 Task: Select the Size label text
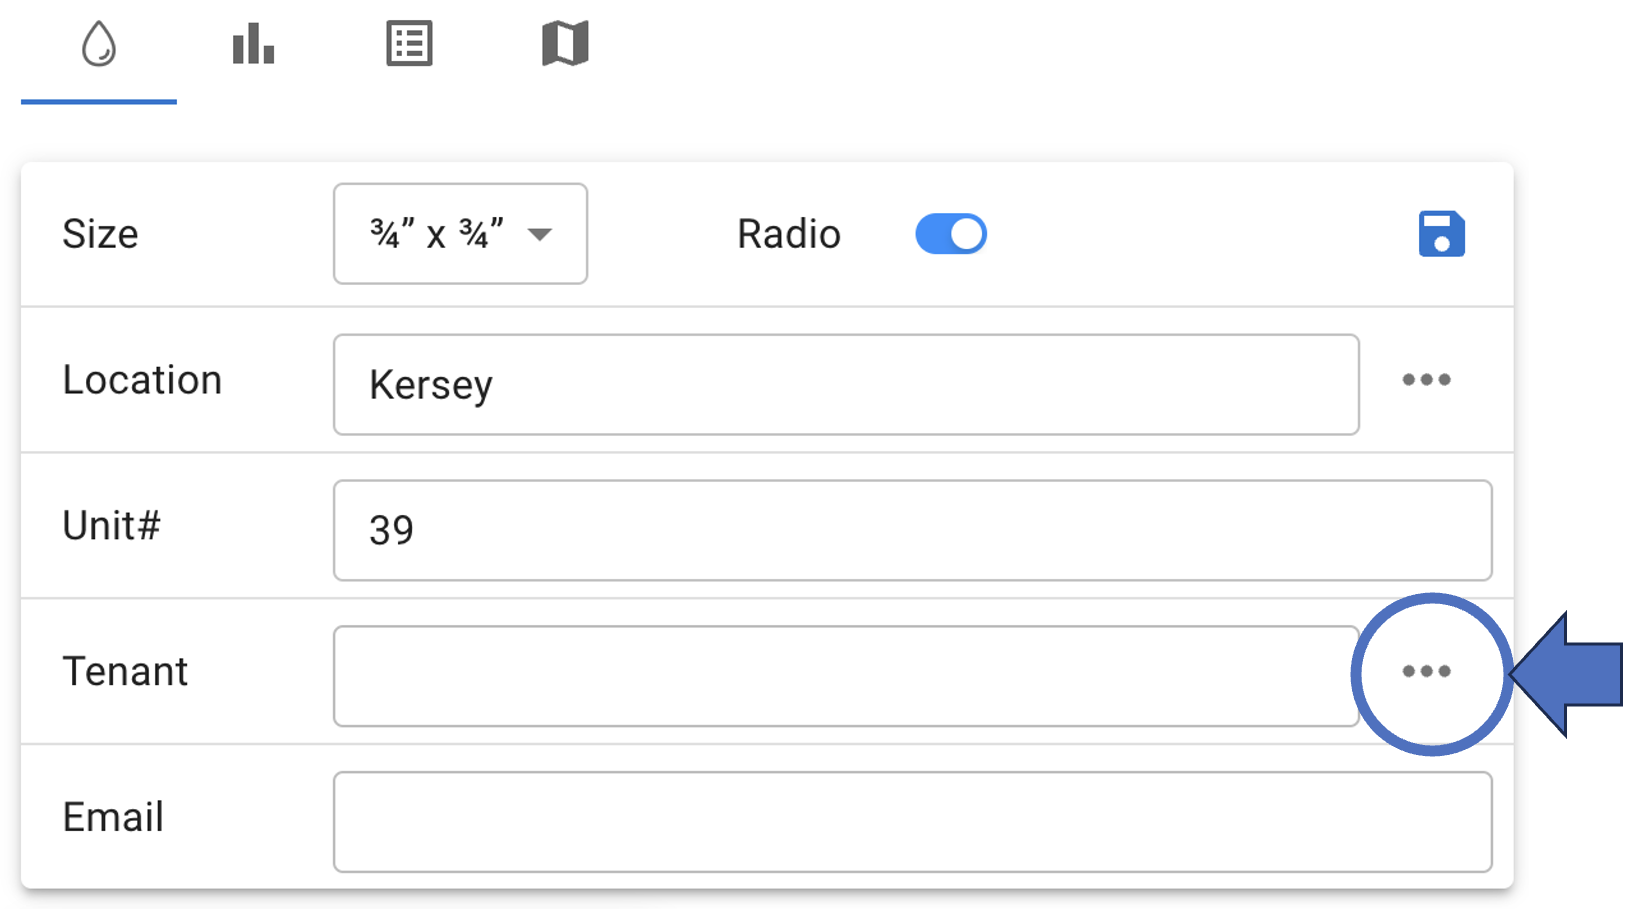(x=100, y=234)
